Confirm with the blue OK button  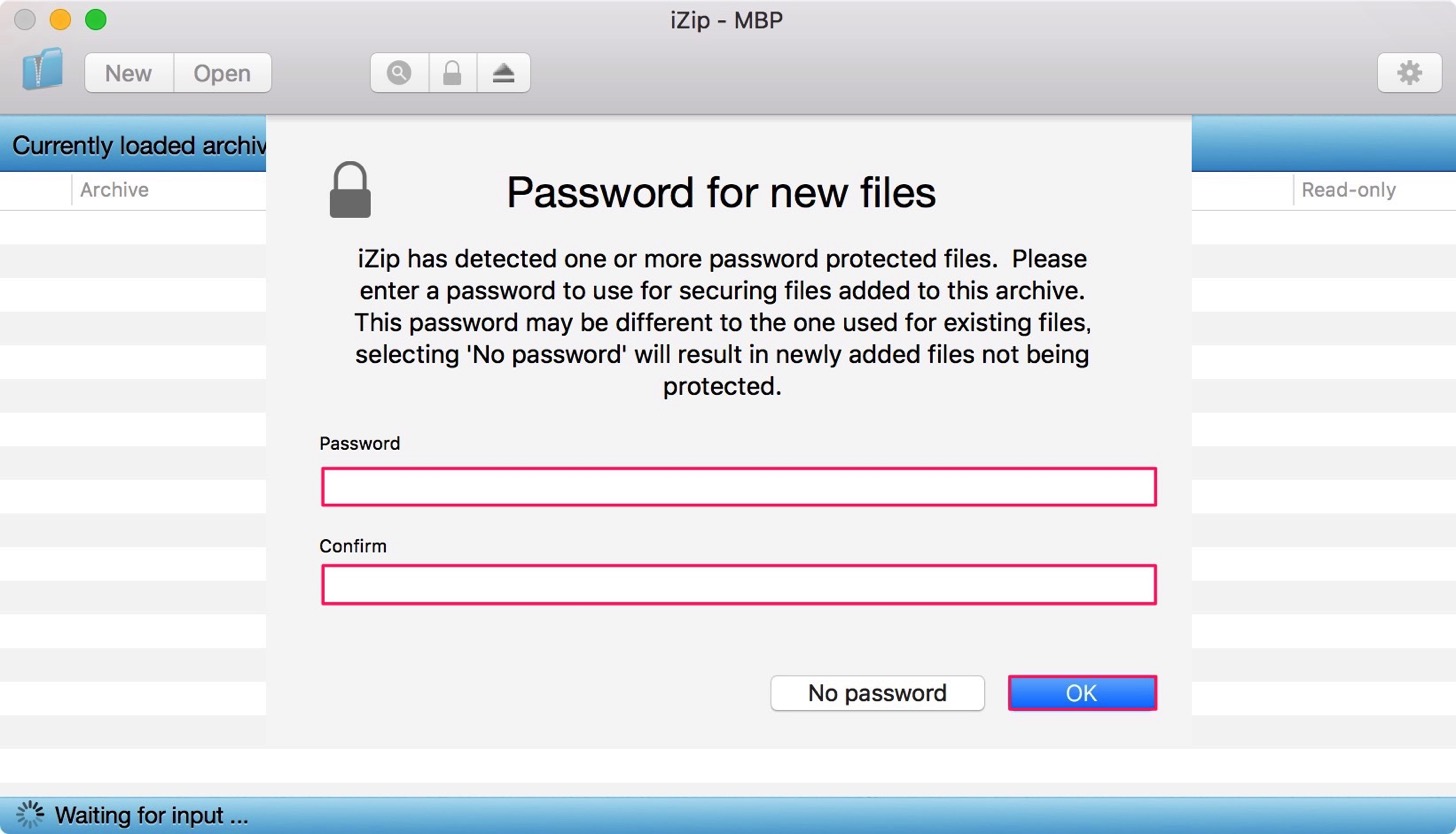[1082, 693]
